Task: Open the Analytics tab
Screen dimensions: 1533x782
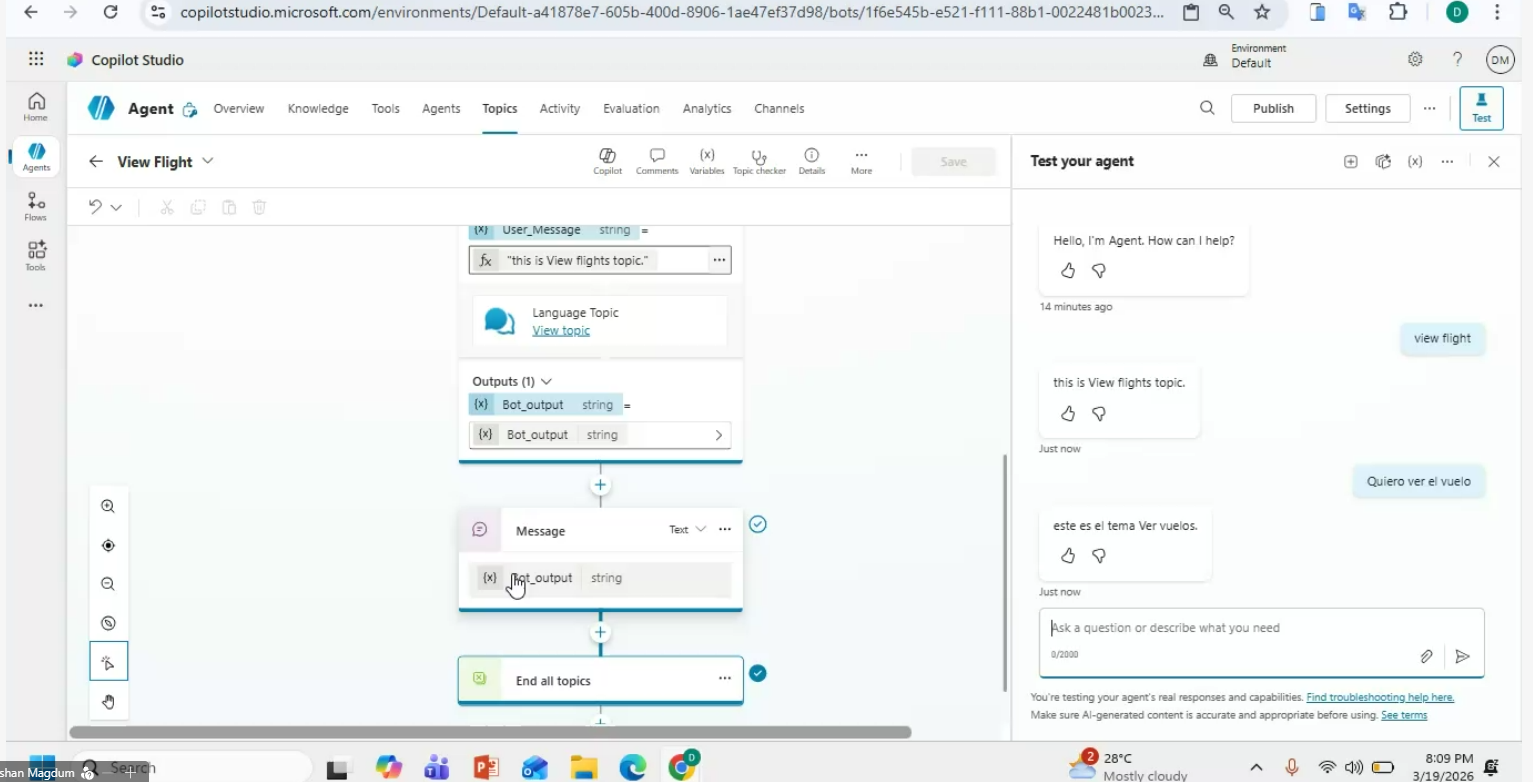Action: pyautogui.click(x=706, y=109)
